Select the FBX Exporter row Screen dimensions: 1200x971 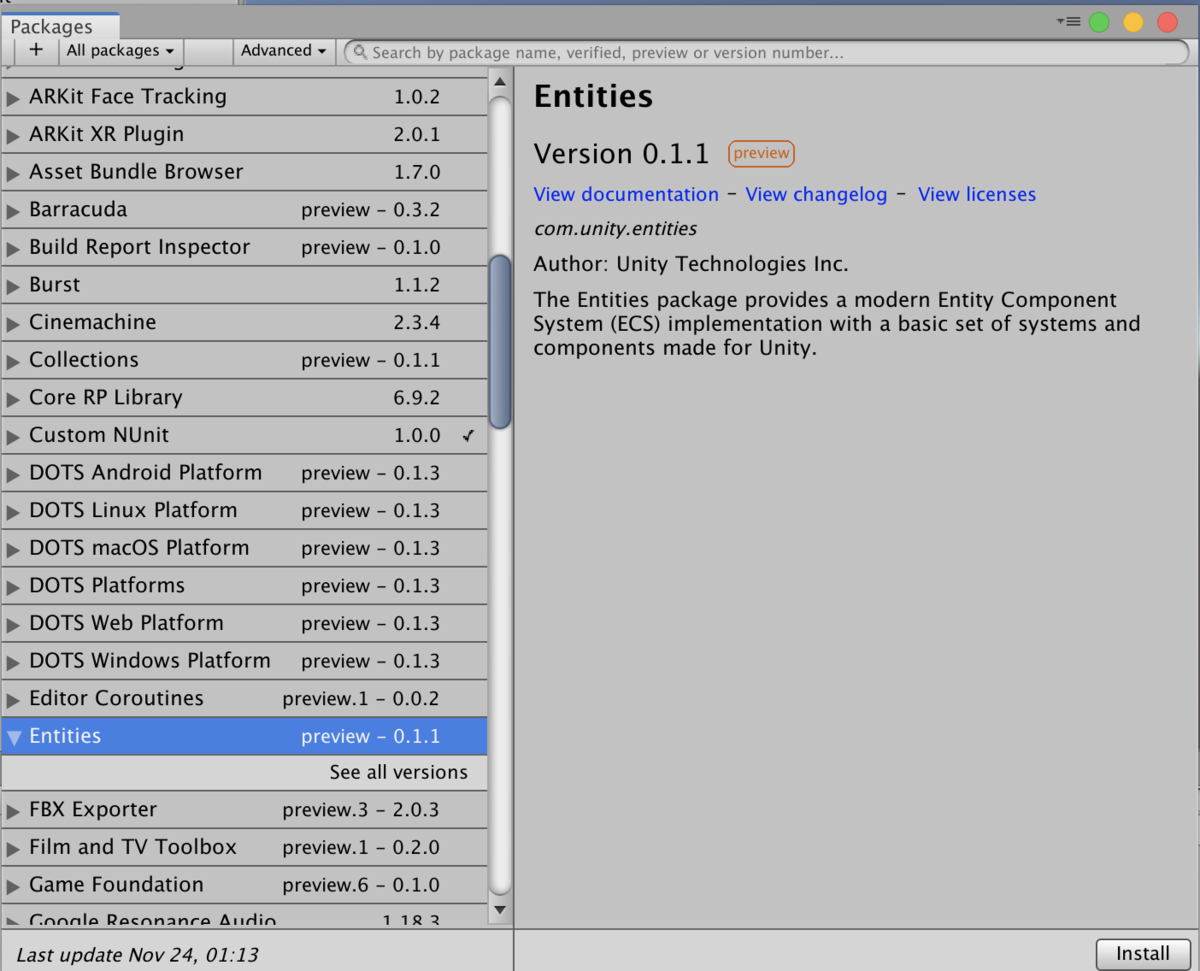(244, 810)
